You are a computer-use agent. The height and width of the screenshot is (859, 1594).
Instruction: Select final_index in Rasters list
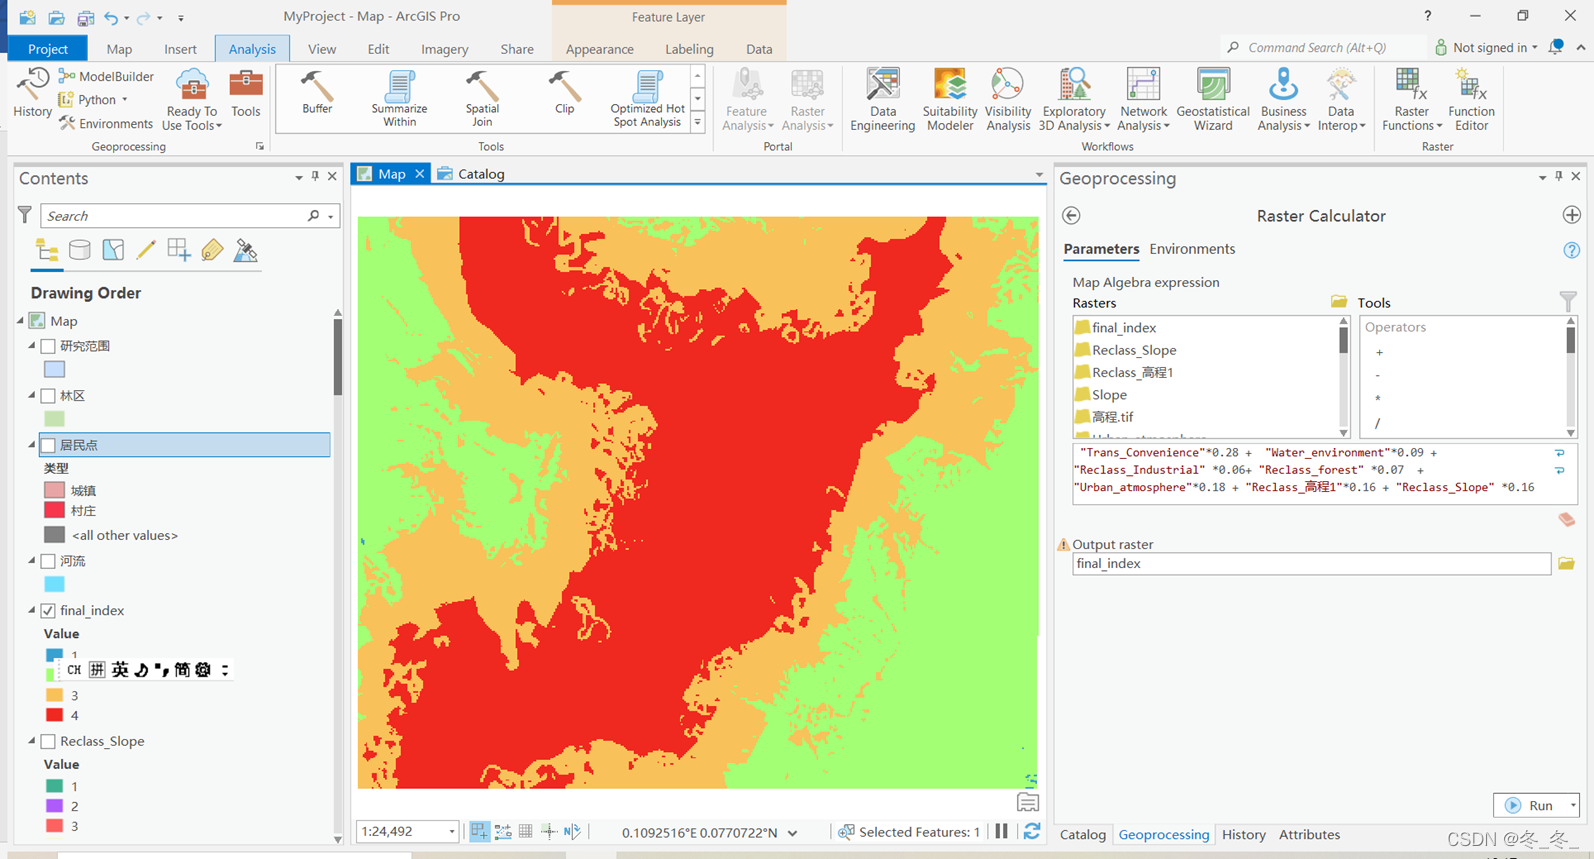1124,328
